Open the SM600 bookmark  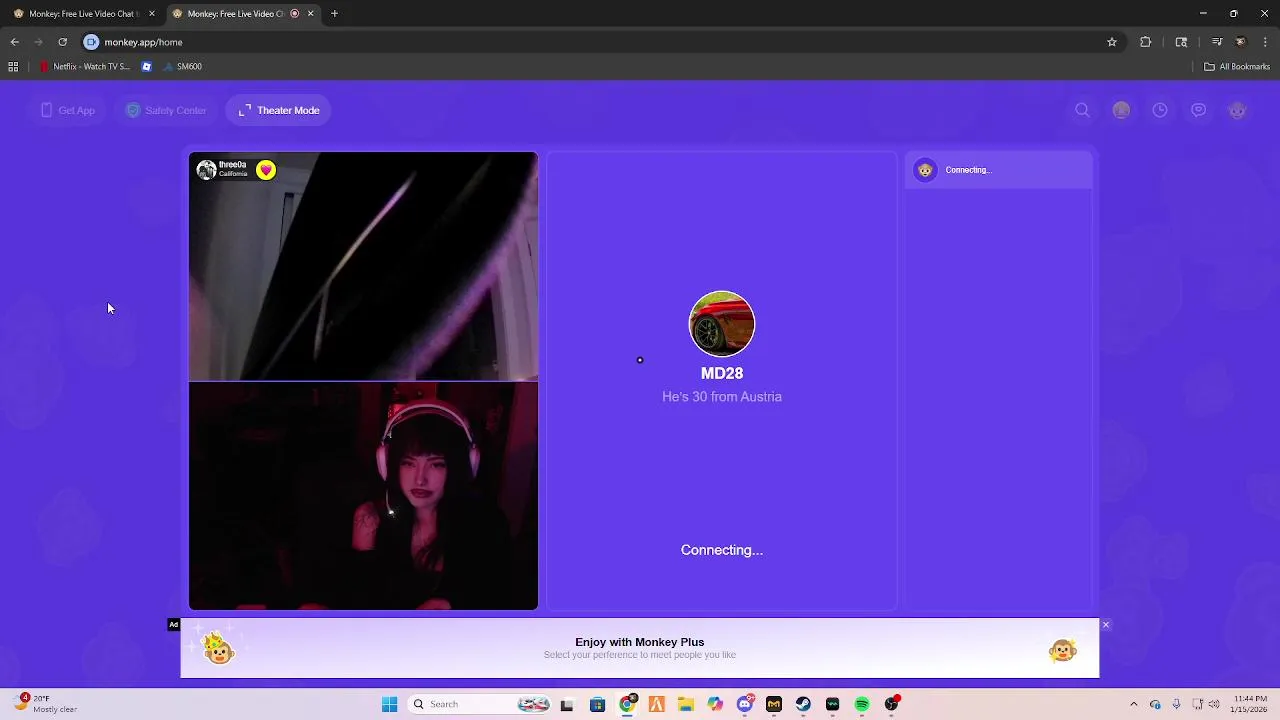pos(183,67)
